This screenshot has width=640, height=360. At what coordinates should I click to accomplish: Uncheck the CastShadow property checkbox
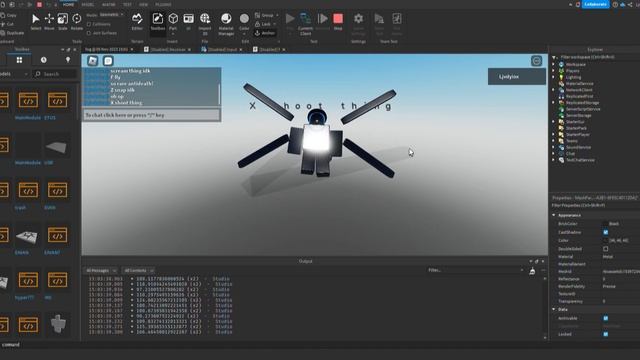tap(606, 232)
